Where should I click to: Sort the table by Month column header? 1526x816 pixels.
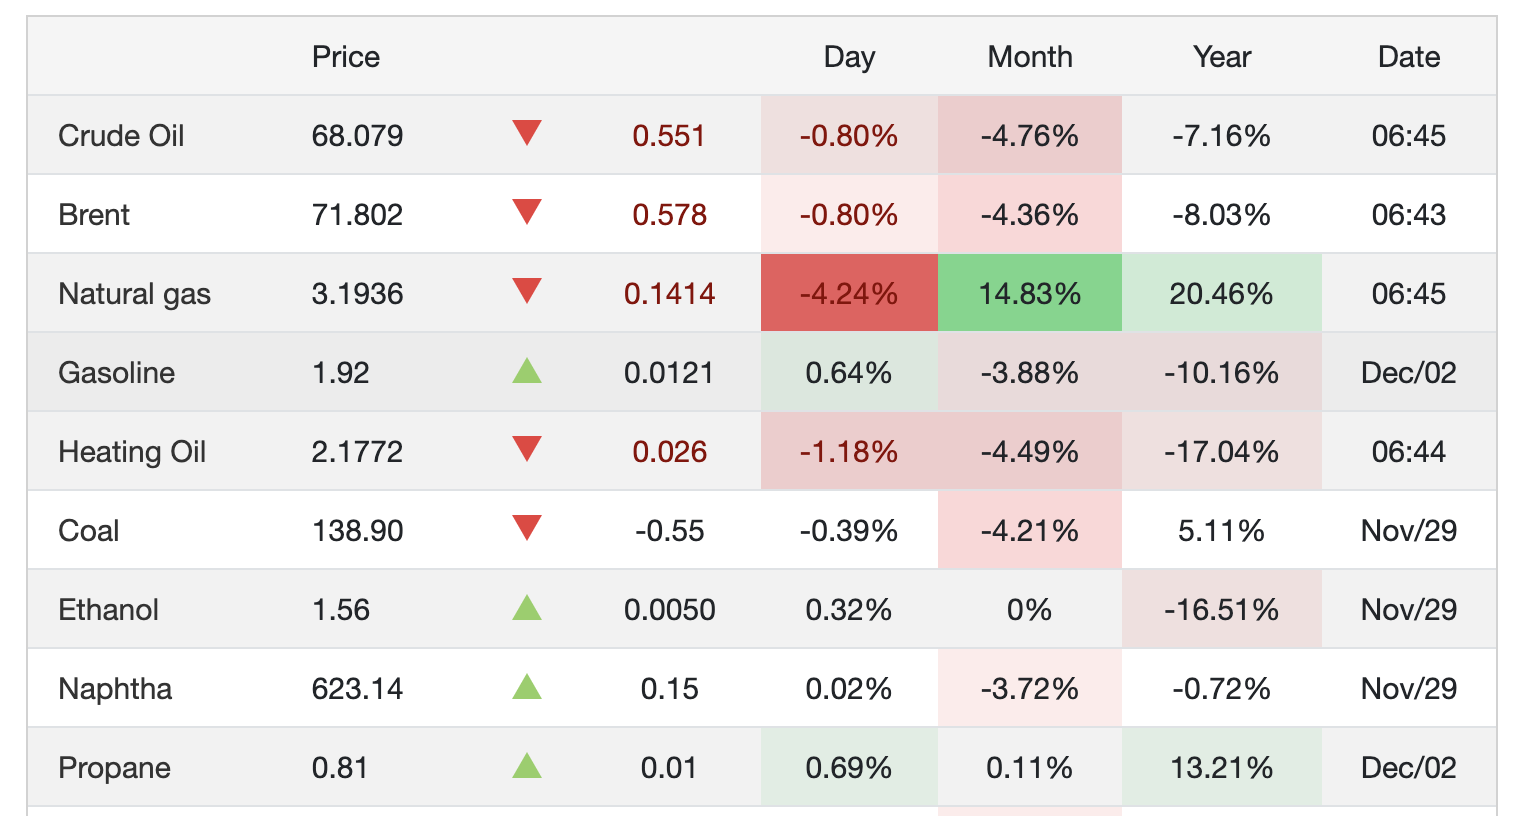coord(1030,56)
